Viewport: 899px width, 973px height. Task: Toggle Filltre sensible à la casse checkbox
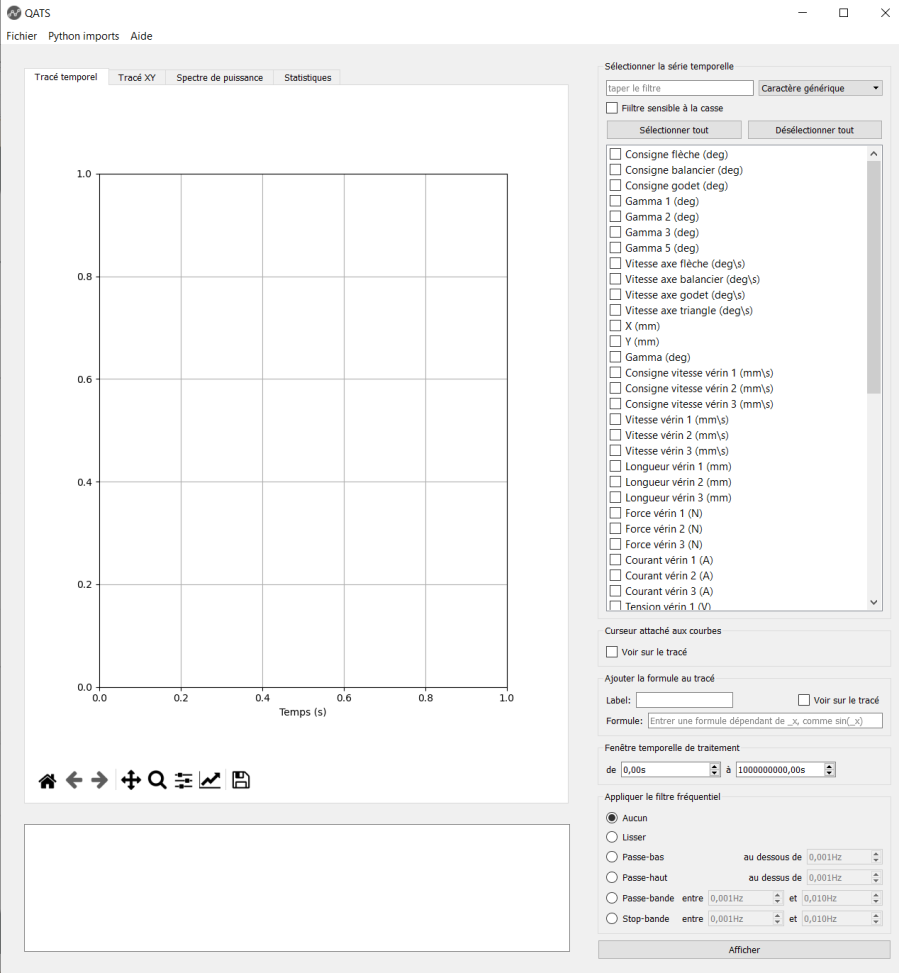(612, 108)
